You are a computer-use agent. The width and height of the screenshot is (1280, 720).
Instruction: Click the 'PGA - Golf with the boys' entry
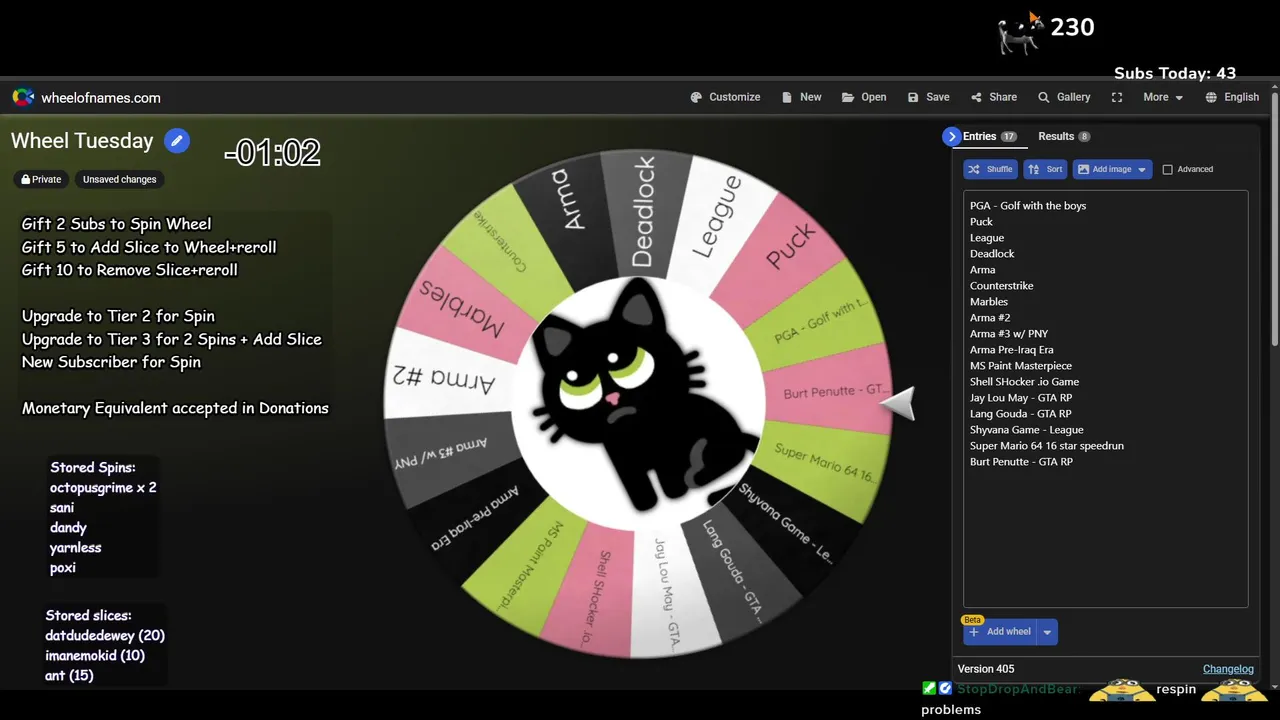tap(1027, 206)
